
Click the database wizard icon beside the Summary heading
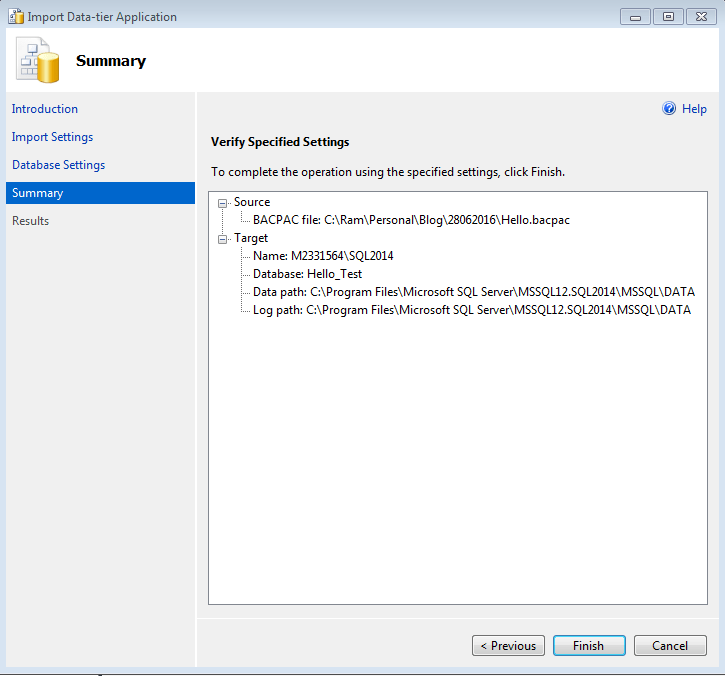[x=38, y=61]
